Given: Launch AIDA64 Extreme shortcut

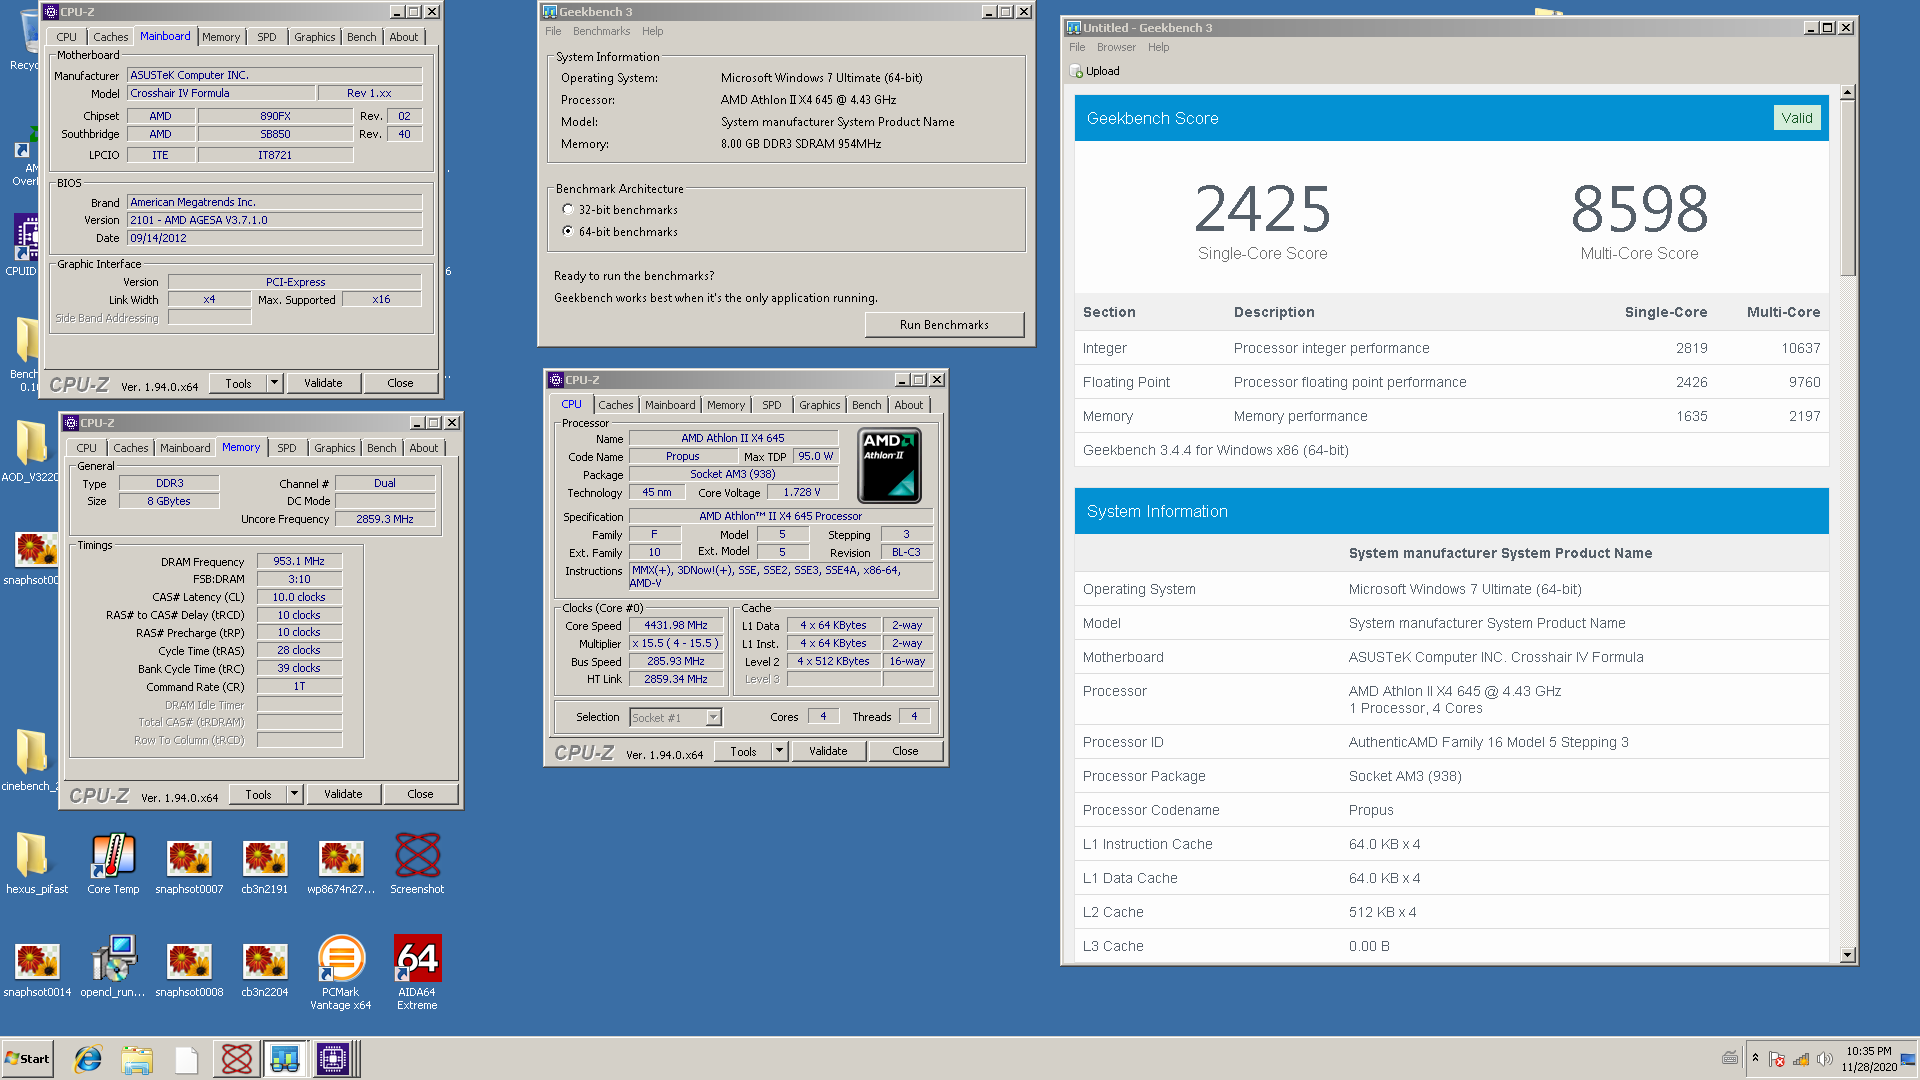Looking at the screenshot, I should pos(417,972).
